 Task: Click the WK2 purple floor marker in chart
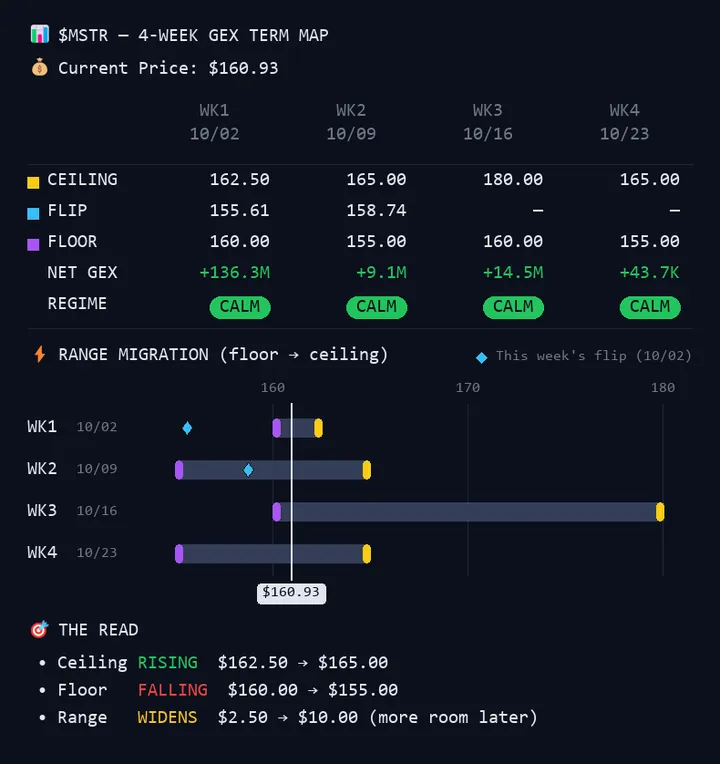click(179, 470)
